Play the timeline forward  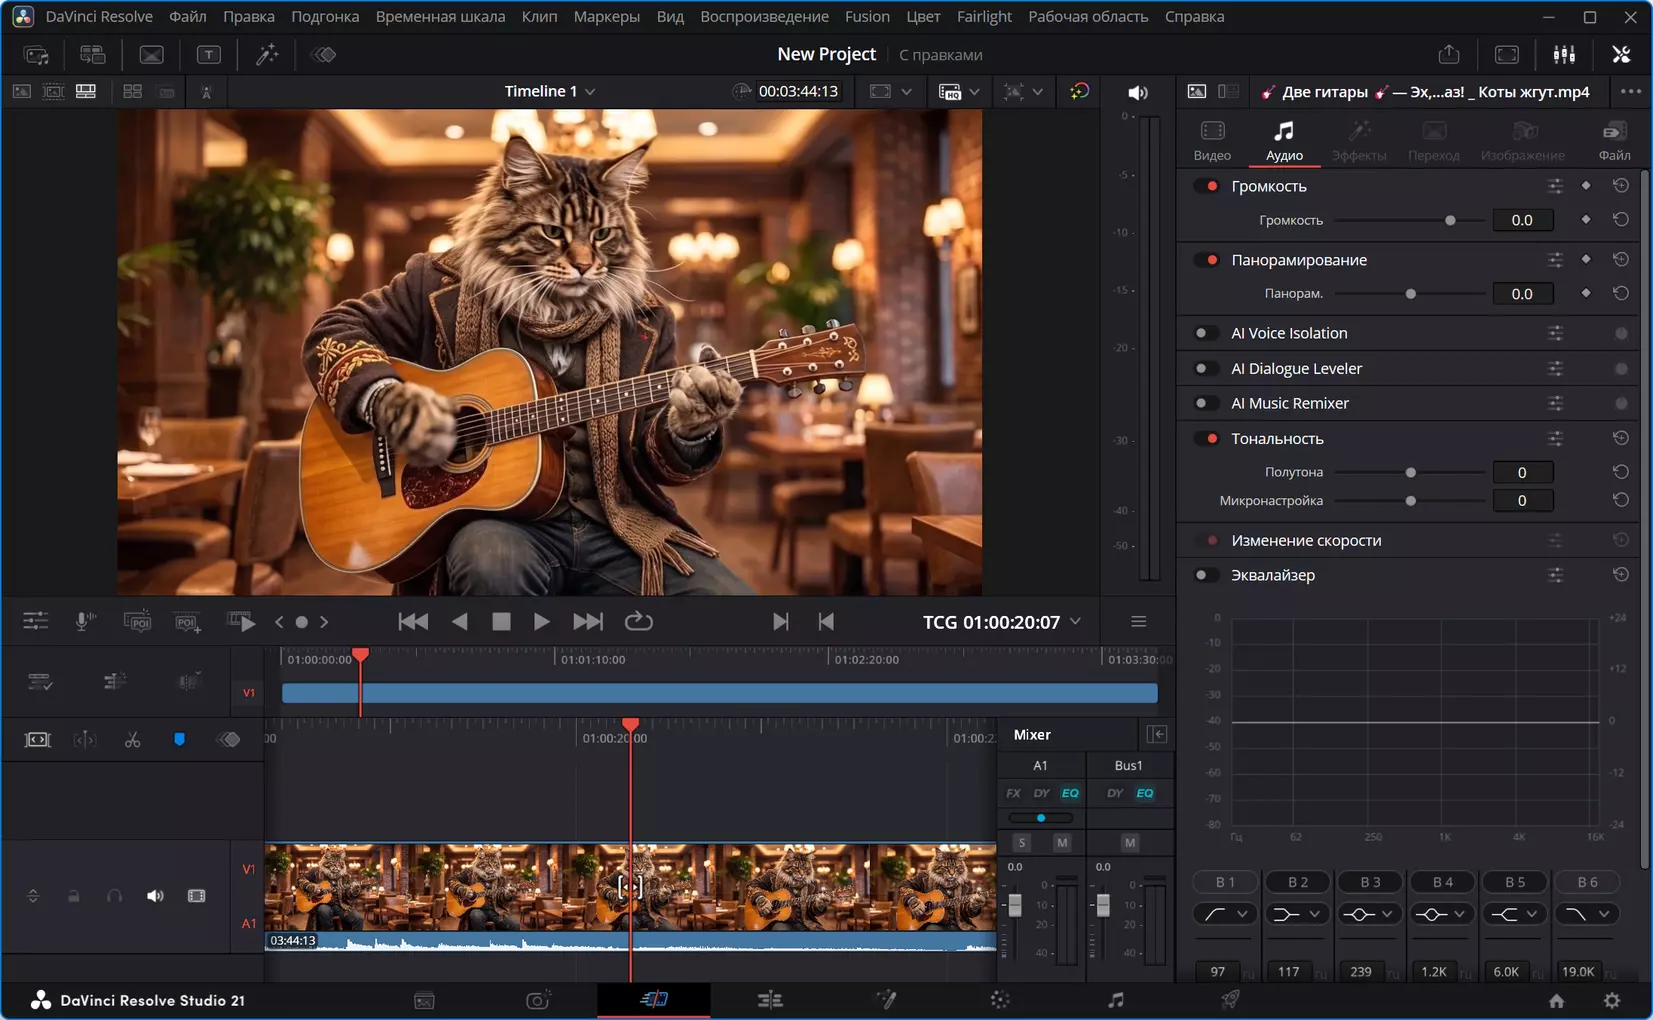[x=541, y=622]
